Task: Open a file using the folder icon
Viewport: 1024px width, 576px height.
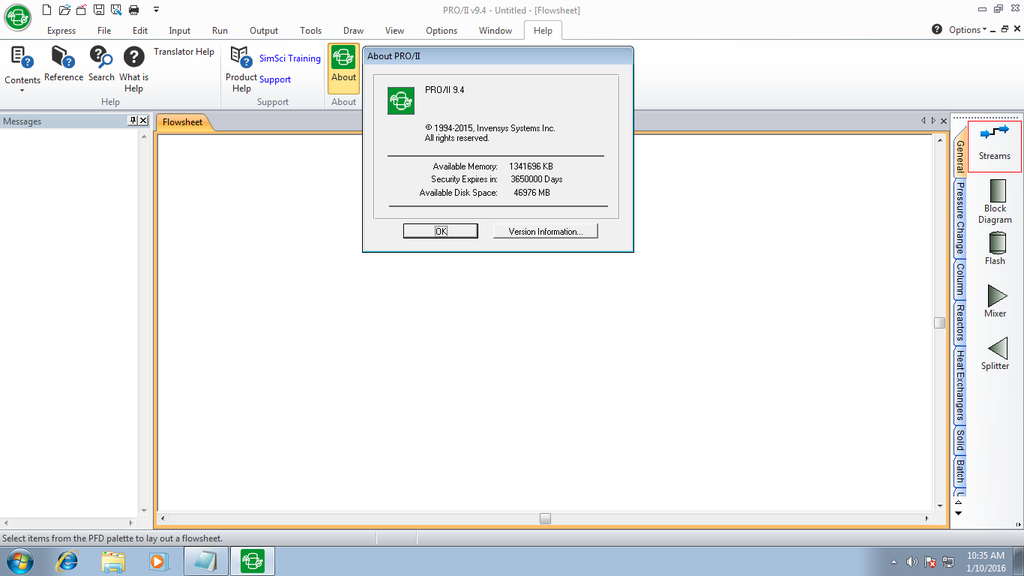Action: click(x=64, y=10)
